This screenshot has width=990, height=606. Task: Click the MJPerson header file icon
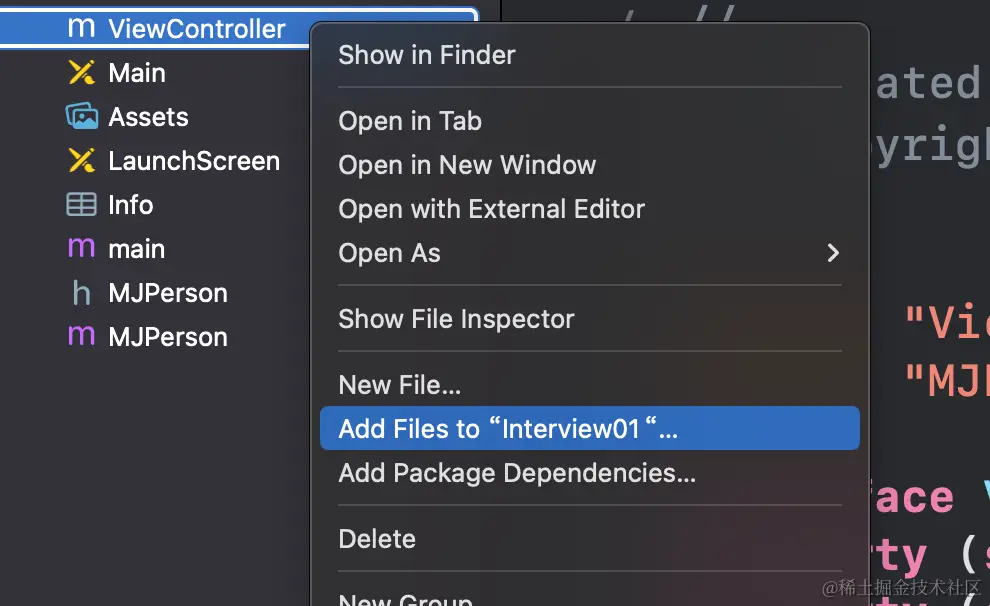pos(81,293)
